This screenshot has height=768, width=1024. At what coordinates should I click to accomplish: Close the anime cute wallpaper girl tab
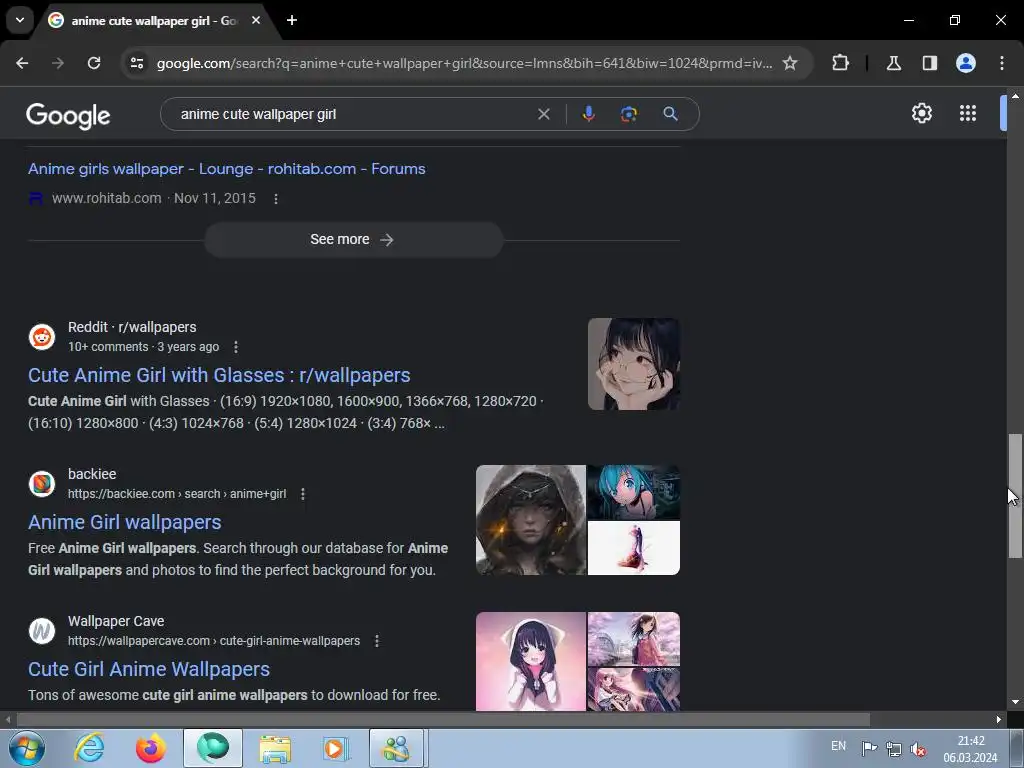coord(256,20)
